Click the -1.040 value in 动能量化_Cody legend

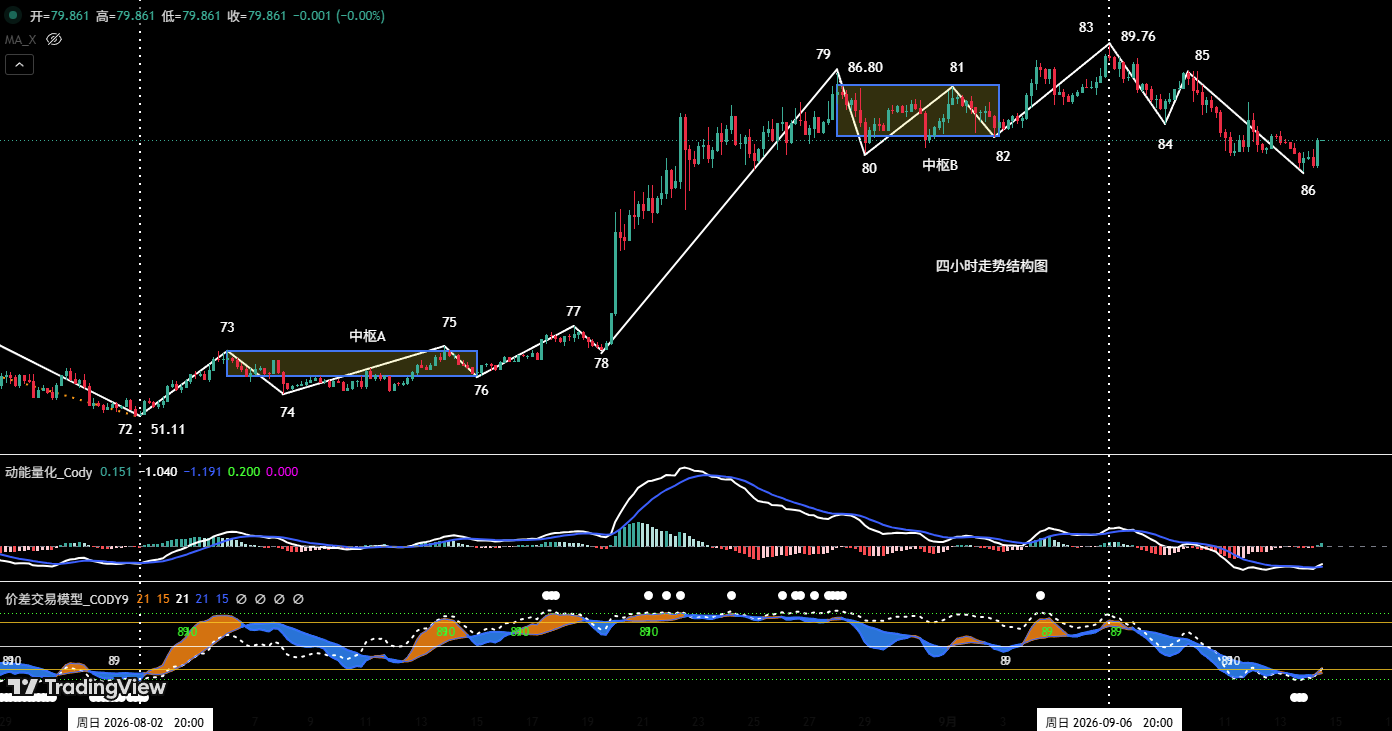158,472
